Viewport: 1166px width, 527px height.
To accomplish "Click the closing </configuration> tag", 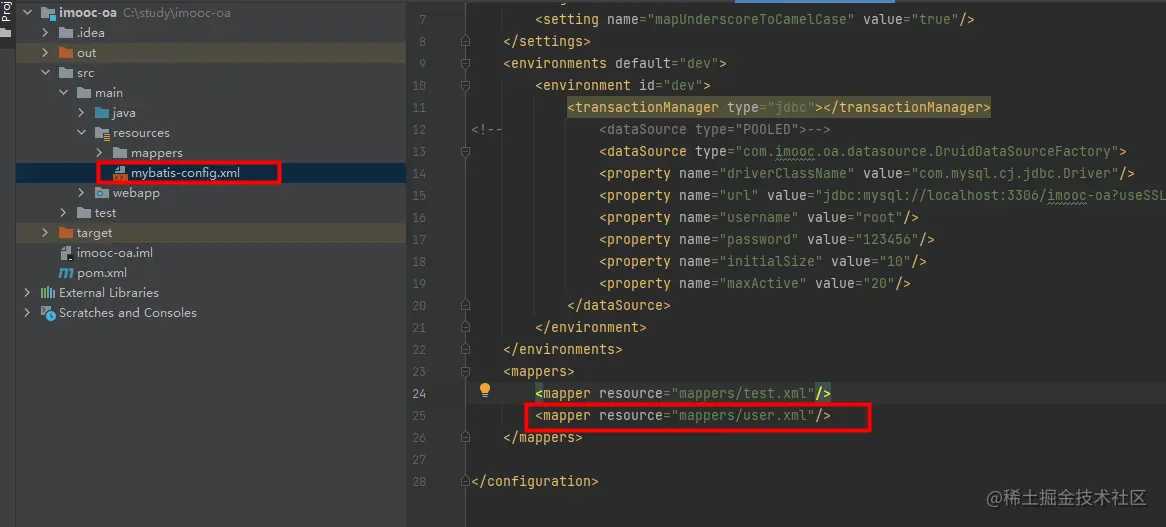I will point(535,481).
